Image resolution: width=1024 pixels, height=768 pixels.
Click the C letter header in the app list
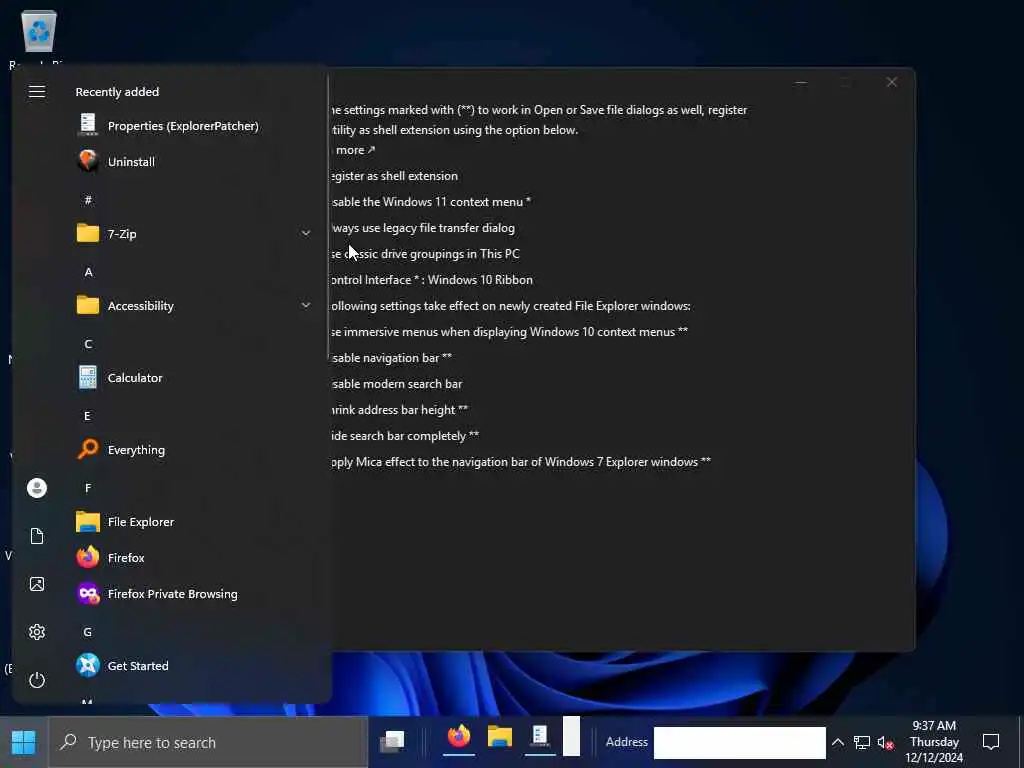[88, 344]
